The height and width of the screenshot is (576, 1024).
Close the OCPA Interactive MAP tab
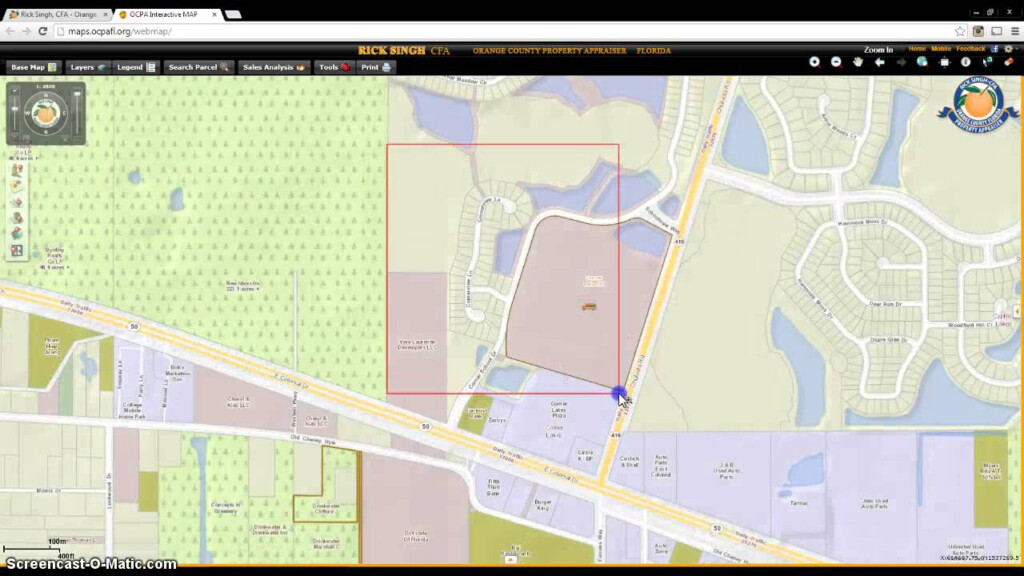point(214,14)
